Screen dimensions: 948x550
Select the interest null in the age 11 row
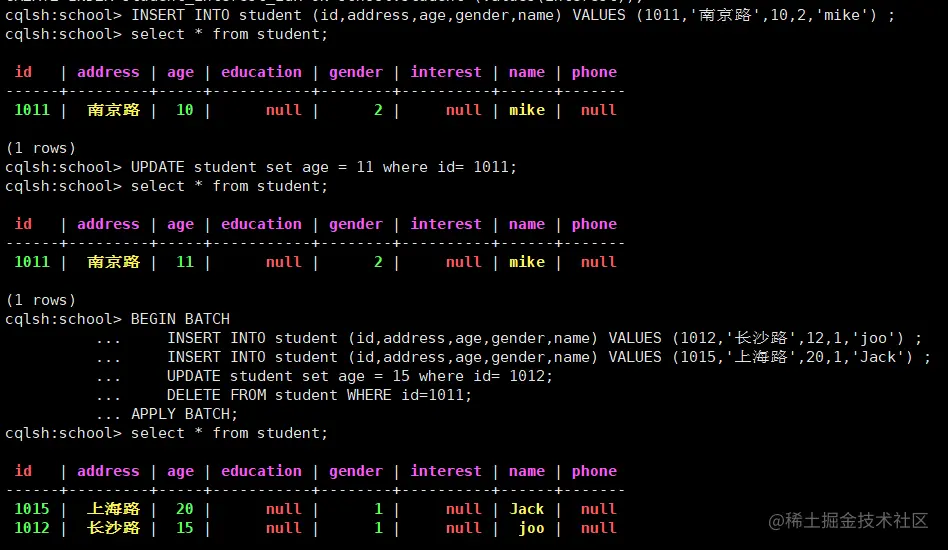pyautogui.click(x=464, y=262)
